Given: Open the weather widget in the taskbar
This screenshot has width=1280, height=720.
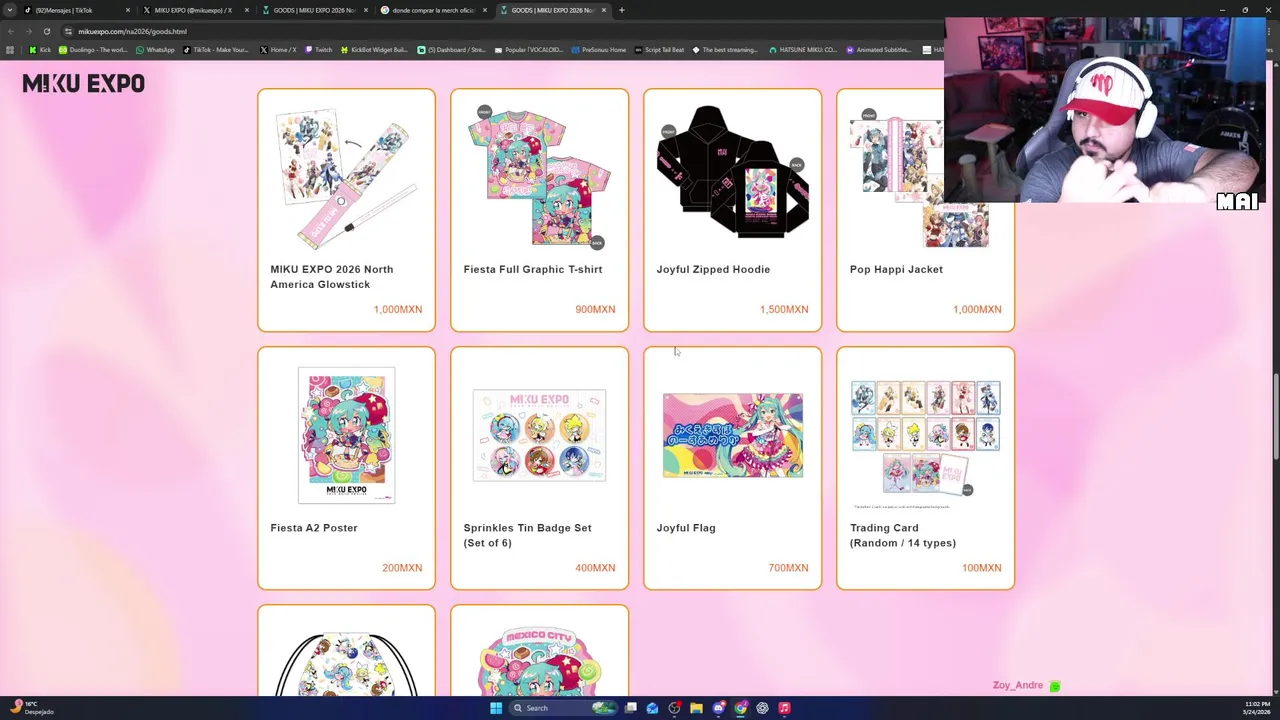Looking at the screenshot, I should point(30,708).
